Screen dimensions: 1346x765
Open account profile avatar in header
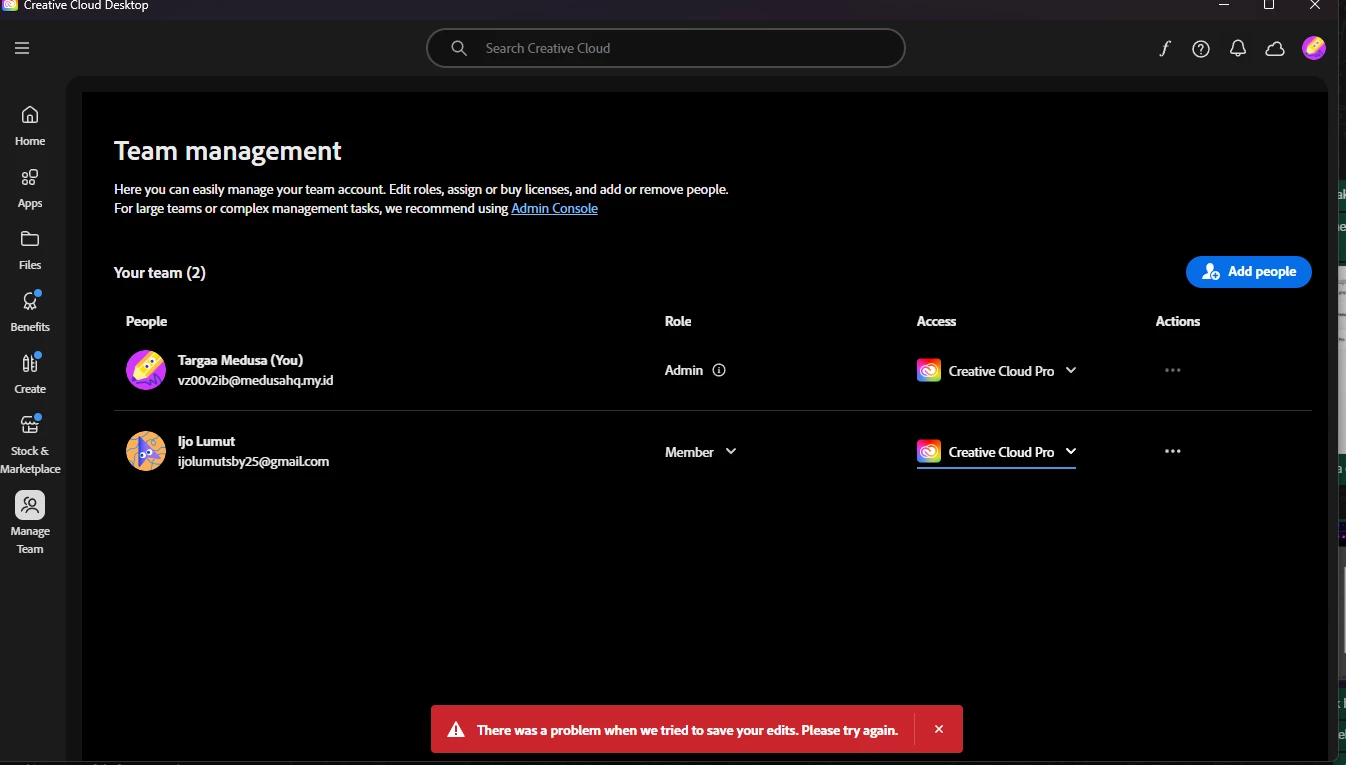[1314, 48]
